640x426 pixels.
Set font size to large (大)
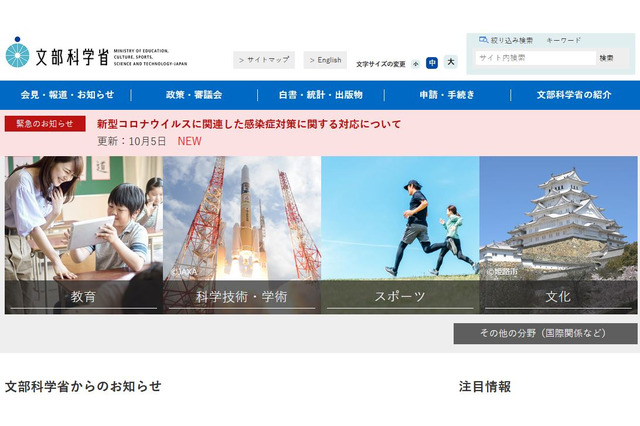point(451,62)
